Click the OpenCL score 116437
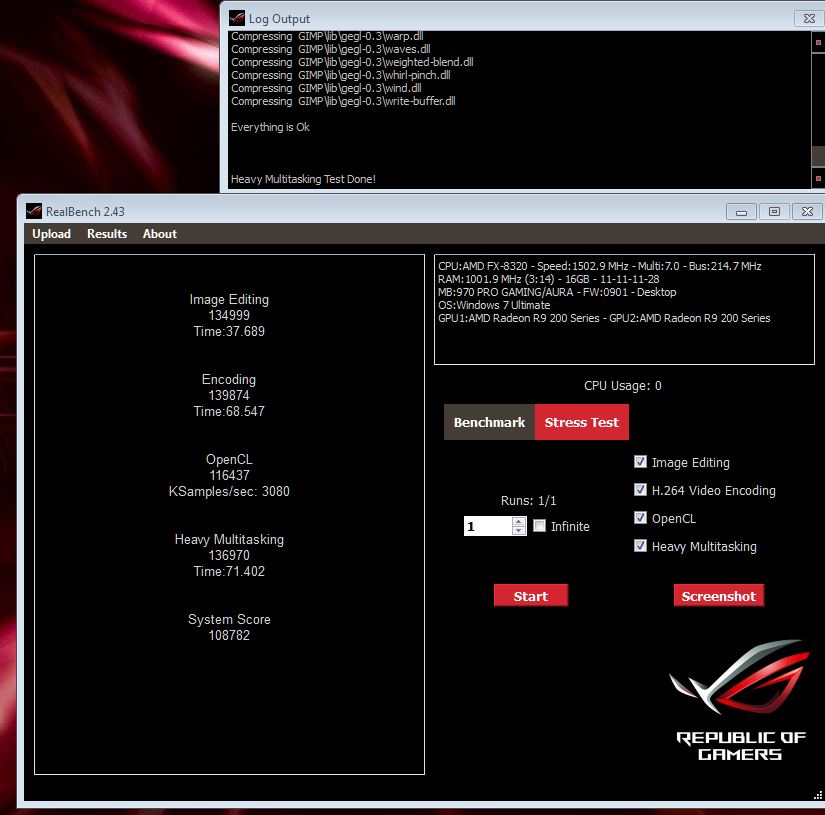This screenshot has width=825, height=815. pos(229,475)
